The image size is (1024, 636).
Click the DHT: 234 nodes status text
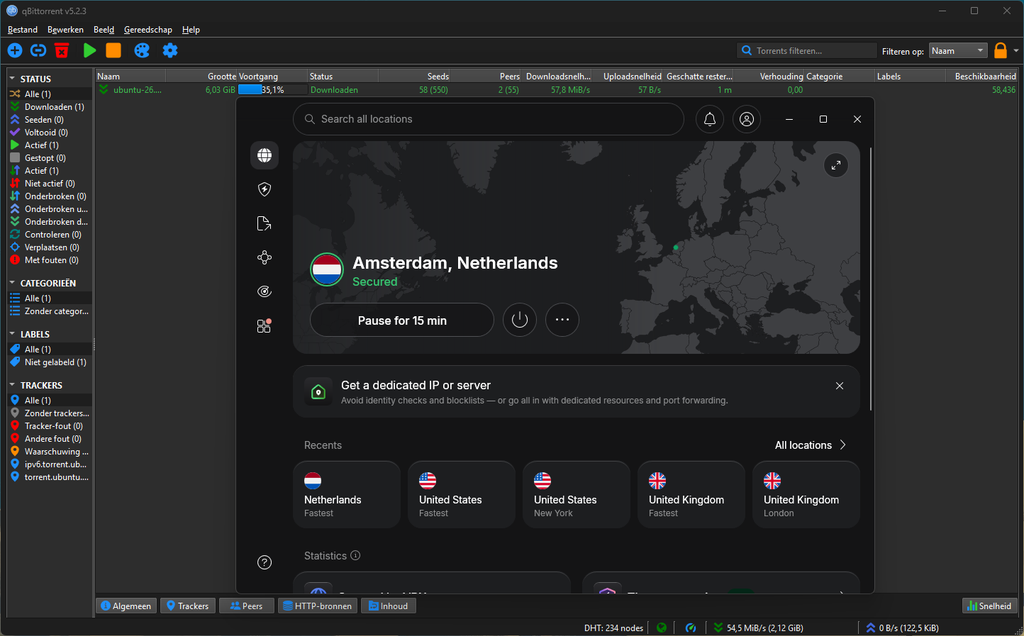(x=614, y=628)
